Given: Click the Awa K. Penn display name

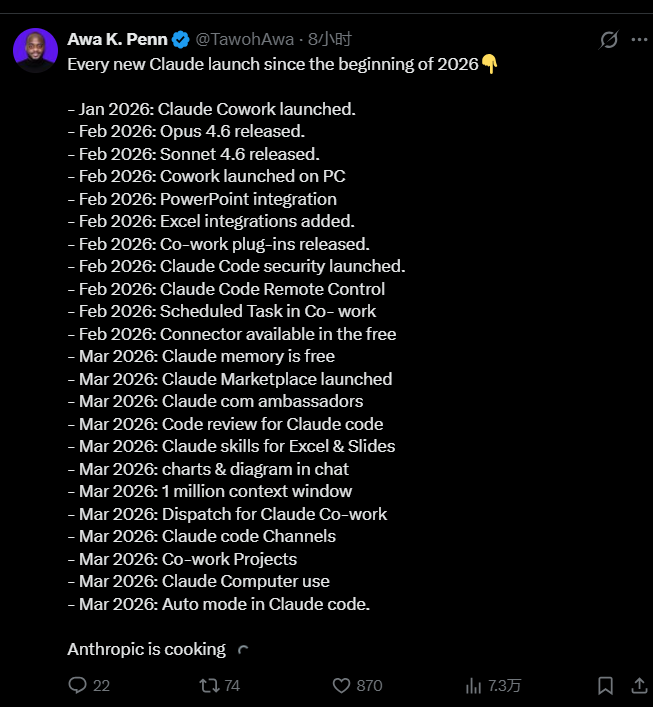Looking at the screenshot, I should point(117,39).
